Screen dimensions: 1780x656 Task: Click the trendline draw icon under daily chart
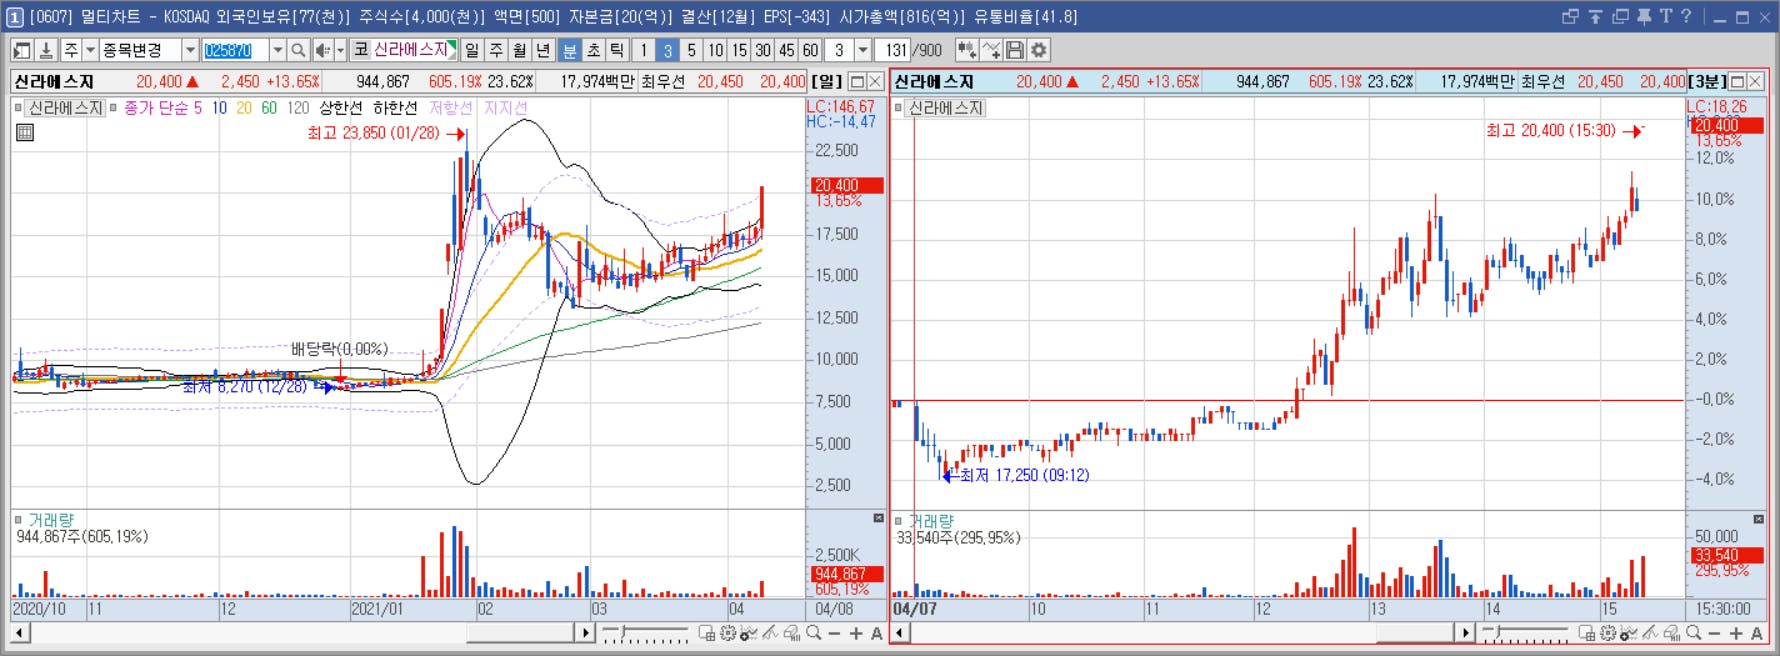point(770,633)
